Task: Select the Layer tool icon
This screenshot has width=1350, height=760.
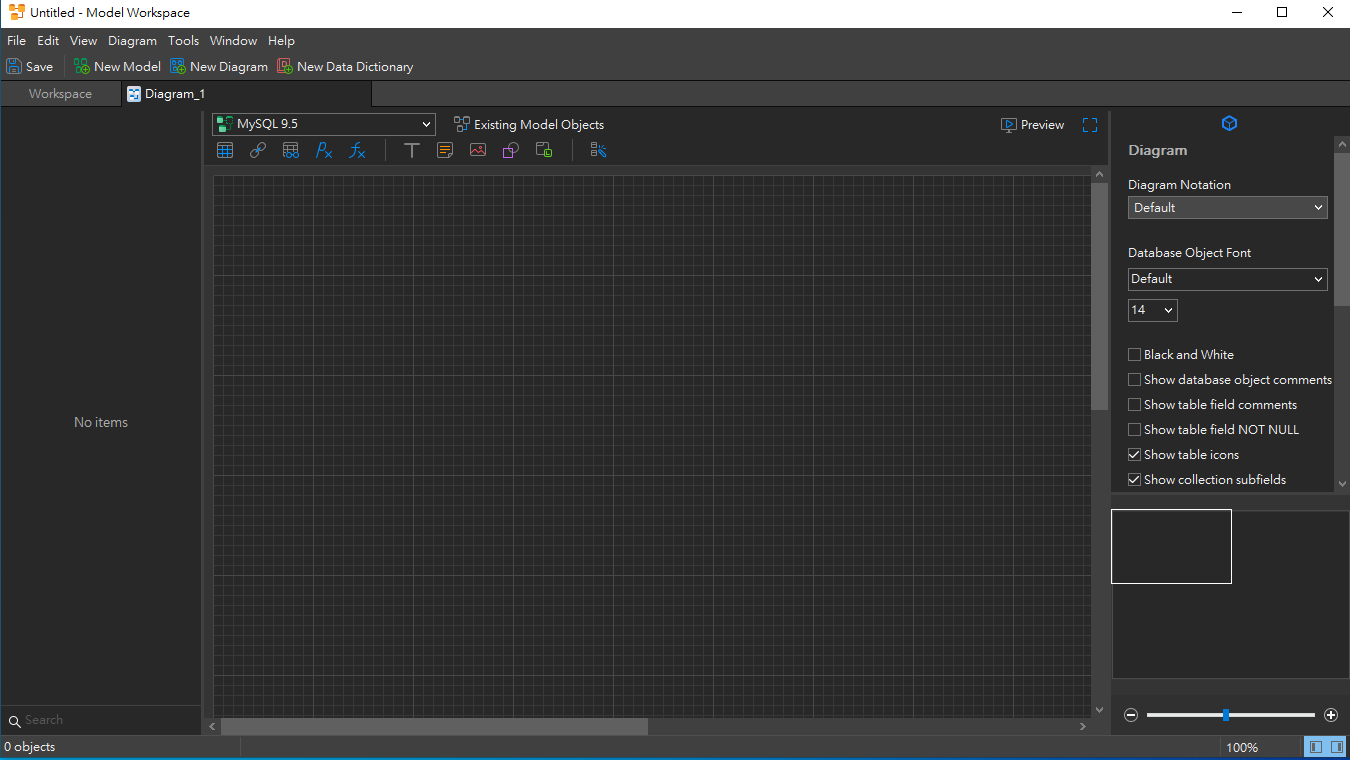Action: click(x=544, y=150)
